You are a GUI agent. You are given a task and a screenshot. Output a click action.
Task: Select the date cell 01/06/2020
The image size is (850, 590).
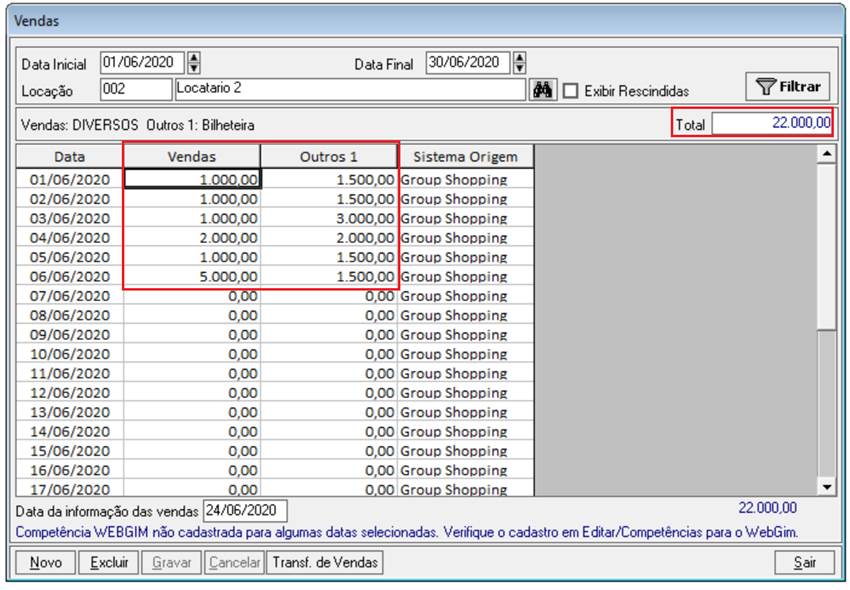click(x=70, y=179)
